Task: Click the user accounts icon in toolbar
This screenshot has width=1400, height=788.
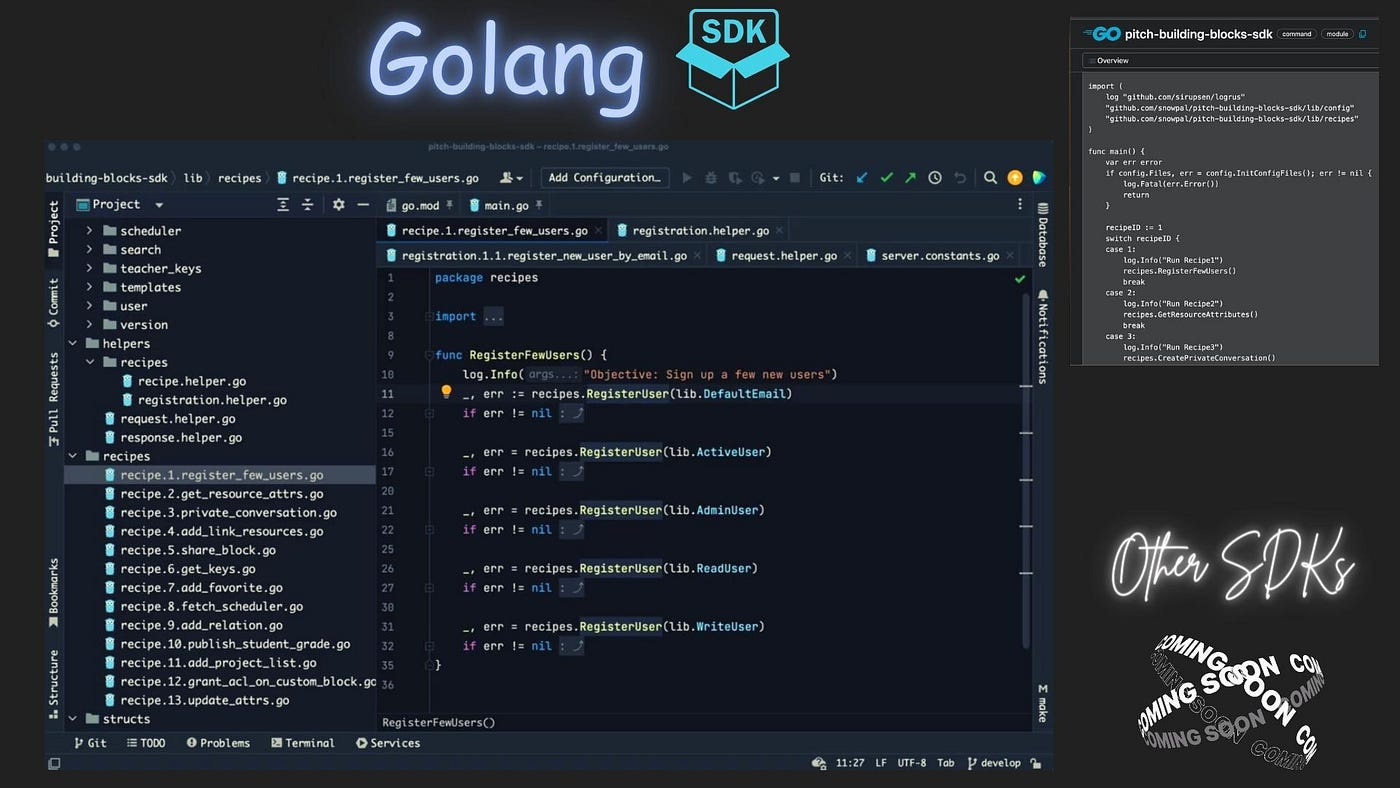Action: 510,178
